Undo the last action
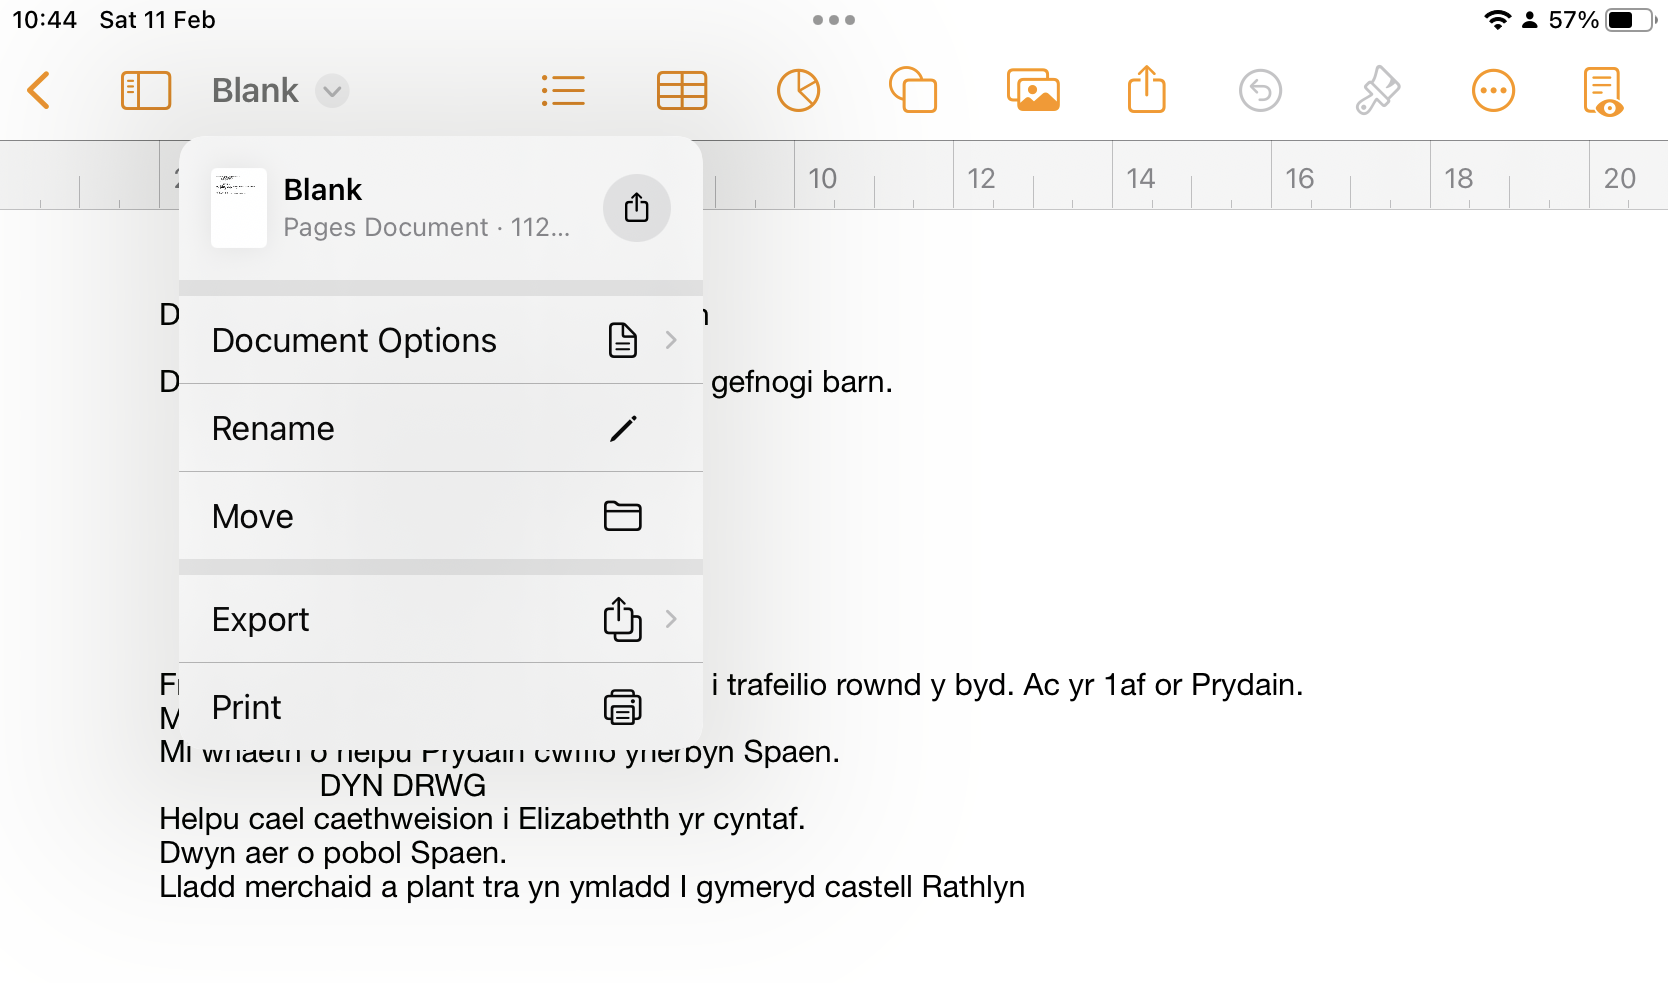The height and width of the screenshot is (983, 1668). click(x=1260, y=91)
